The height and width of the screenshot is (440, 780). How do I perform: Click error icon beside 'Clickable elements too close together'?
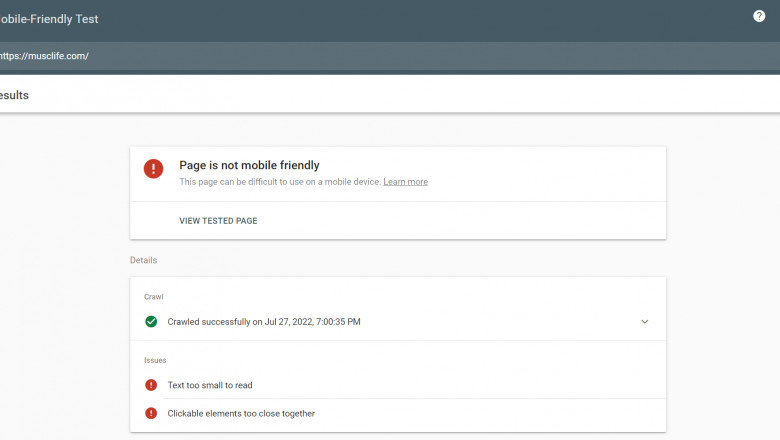pyautogui.click(x=151, y=413)
